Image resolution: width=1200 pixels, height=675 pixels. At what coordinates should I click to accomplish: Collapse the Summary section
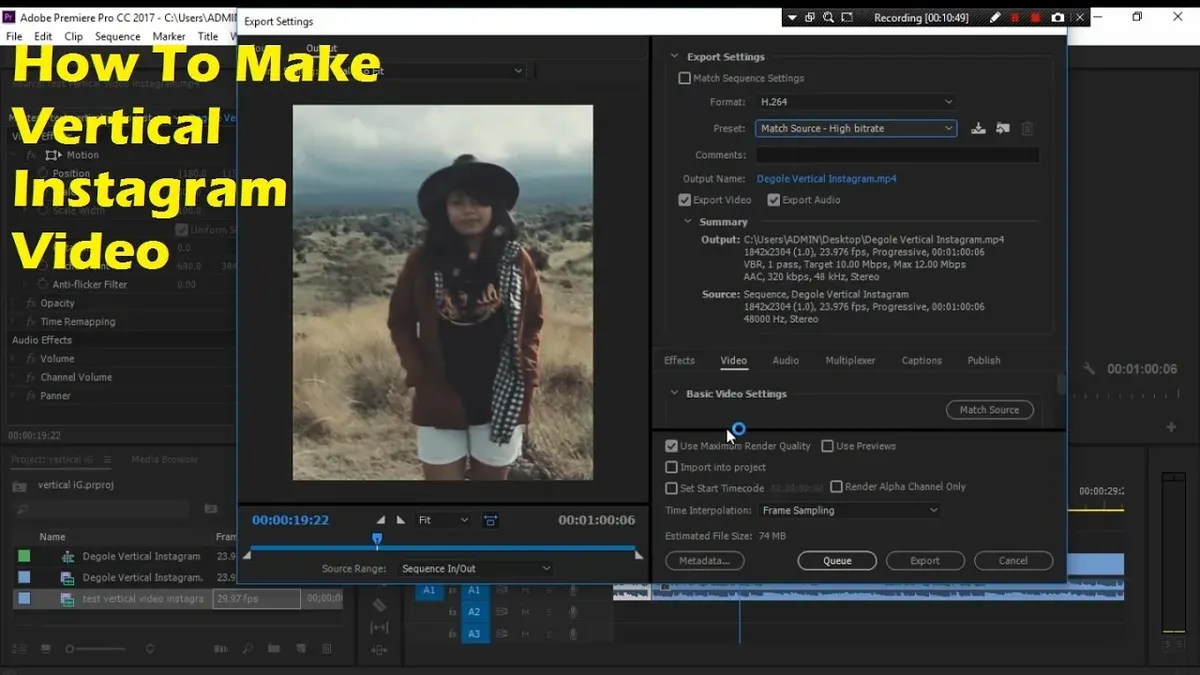click(687, 222)
